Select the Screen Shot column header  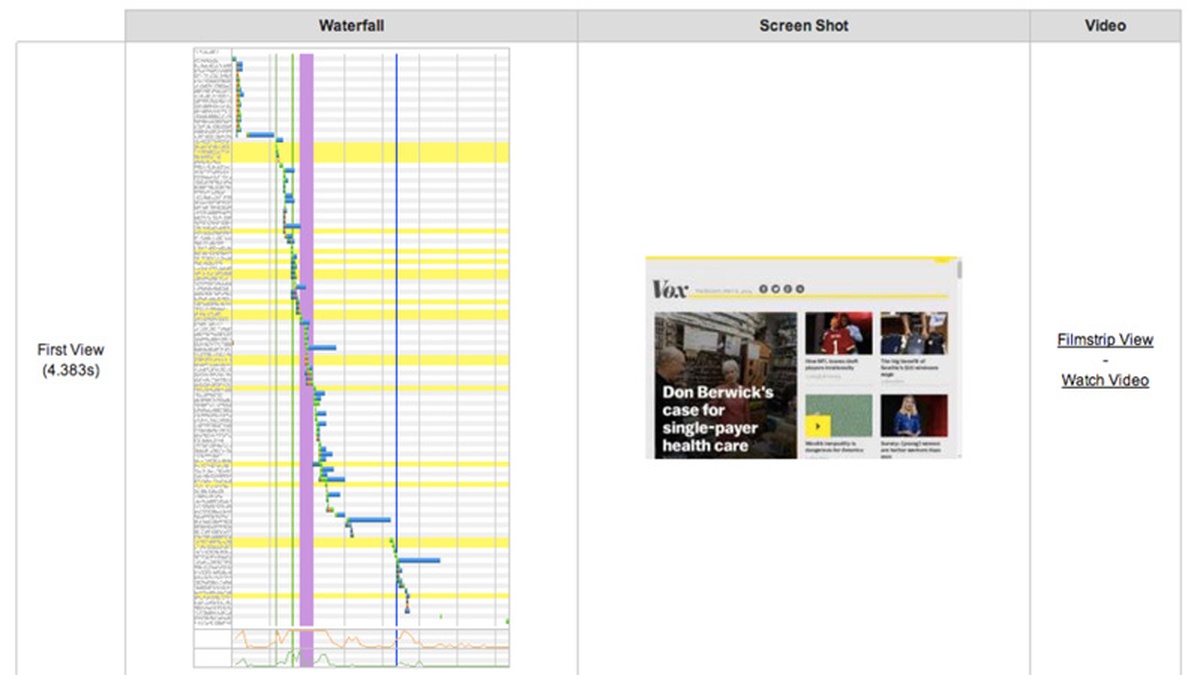point(804,25)
